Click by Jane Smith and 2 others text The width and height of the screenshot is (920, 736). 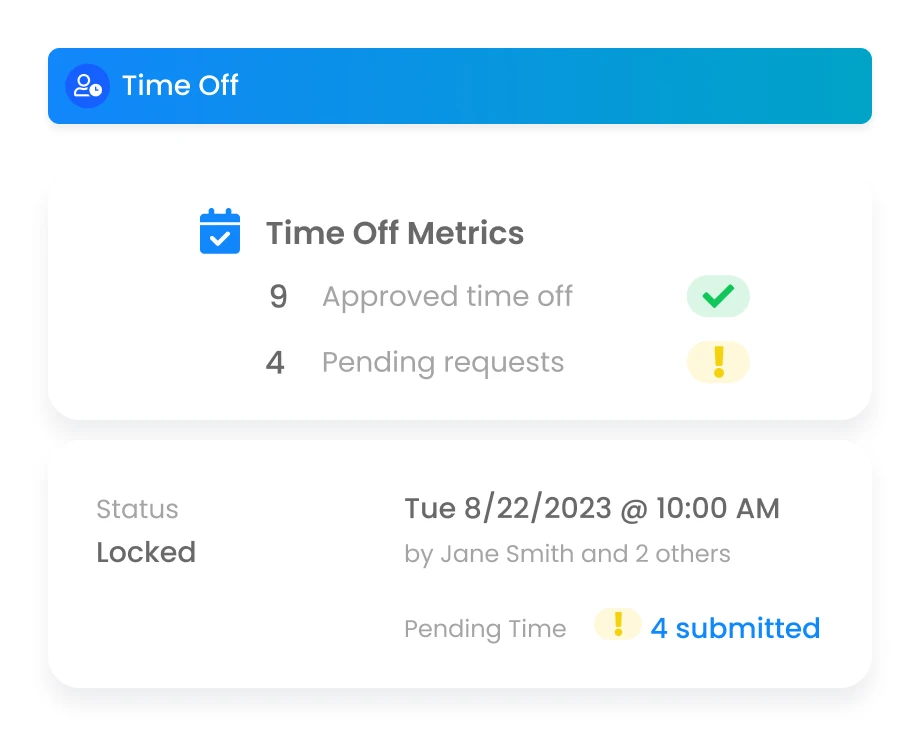pos(567,554)
